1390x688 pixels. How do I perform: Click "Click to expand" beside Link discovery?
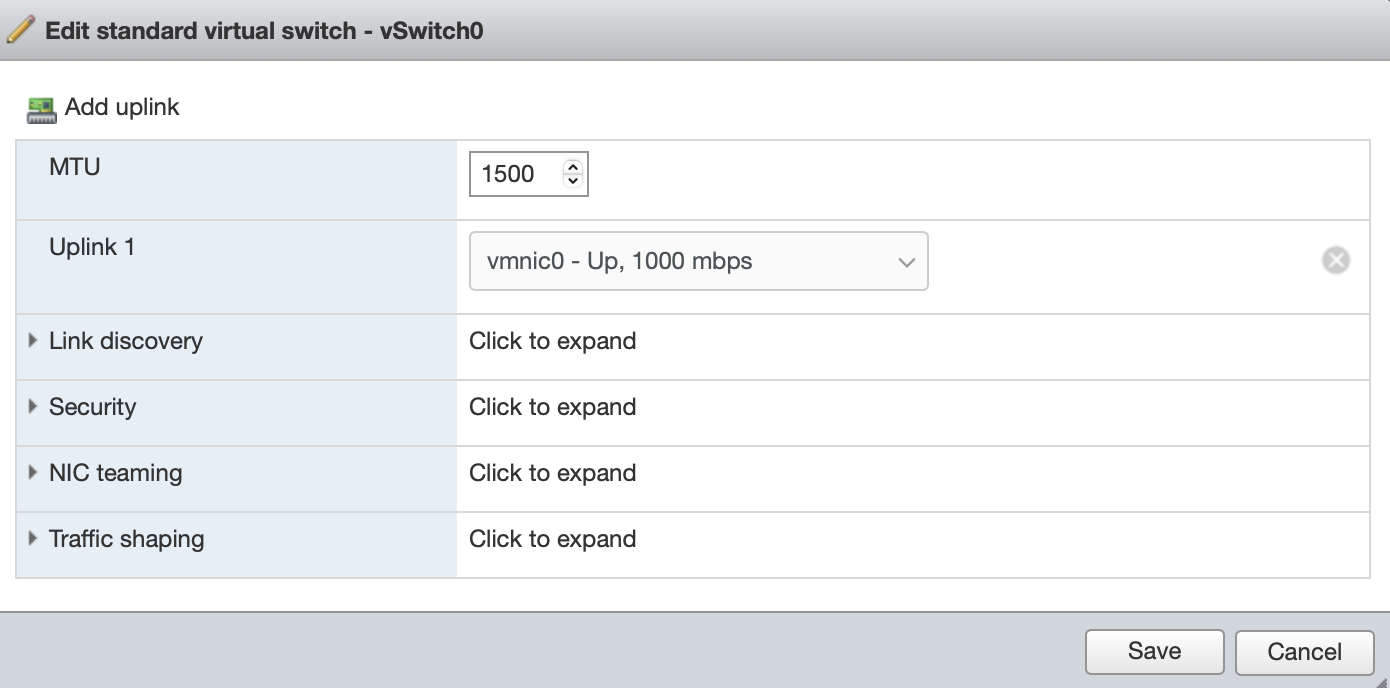[552, 341]
